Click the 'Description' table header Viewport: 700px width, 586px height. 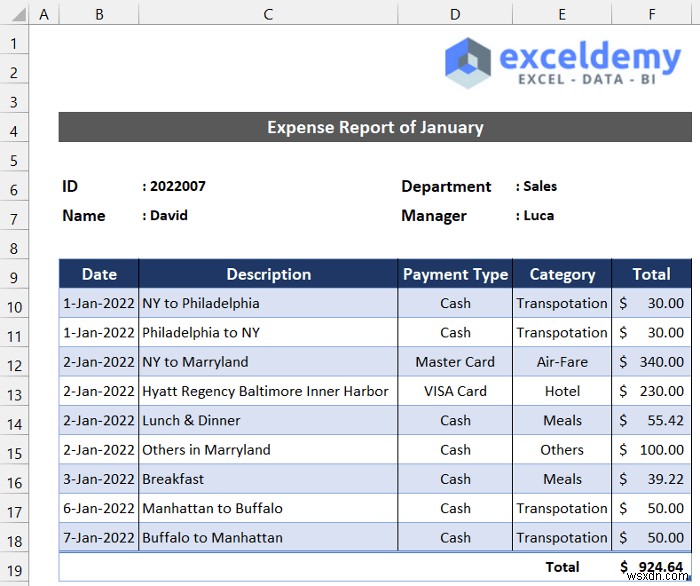tap(268, 274)
